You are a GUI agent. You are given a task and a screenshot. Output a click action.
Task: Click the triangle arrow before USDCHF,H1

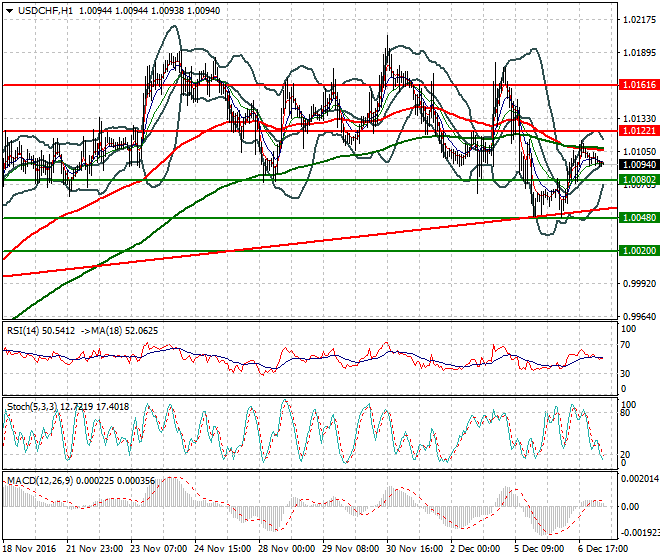(x=9, y=11)
